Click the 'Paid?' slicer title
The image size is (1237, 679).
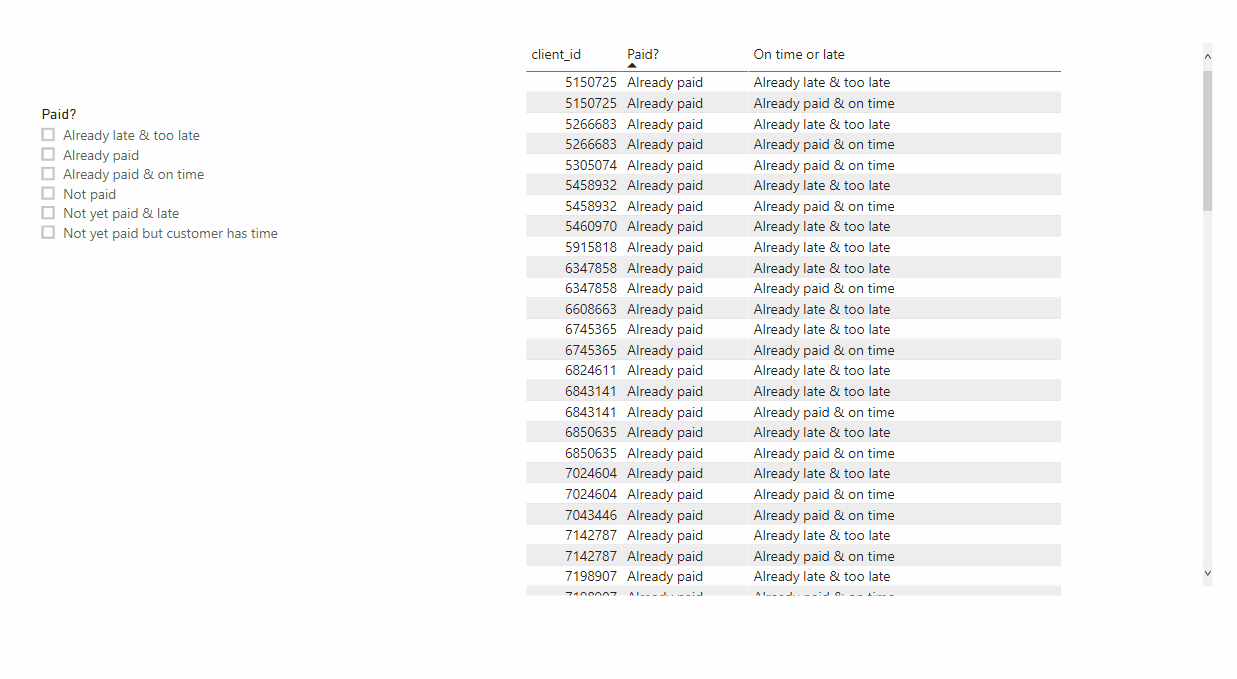point(59,114)
